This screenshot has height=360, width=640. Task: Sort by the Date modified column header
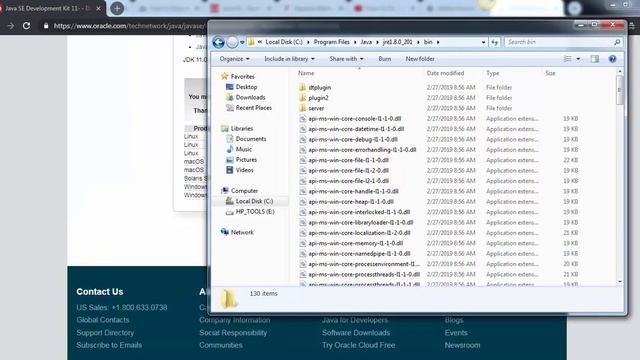[x=445, y=73]
